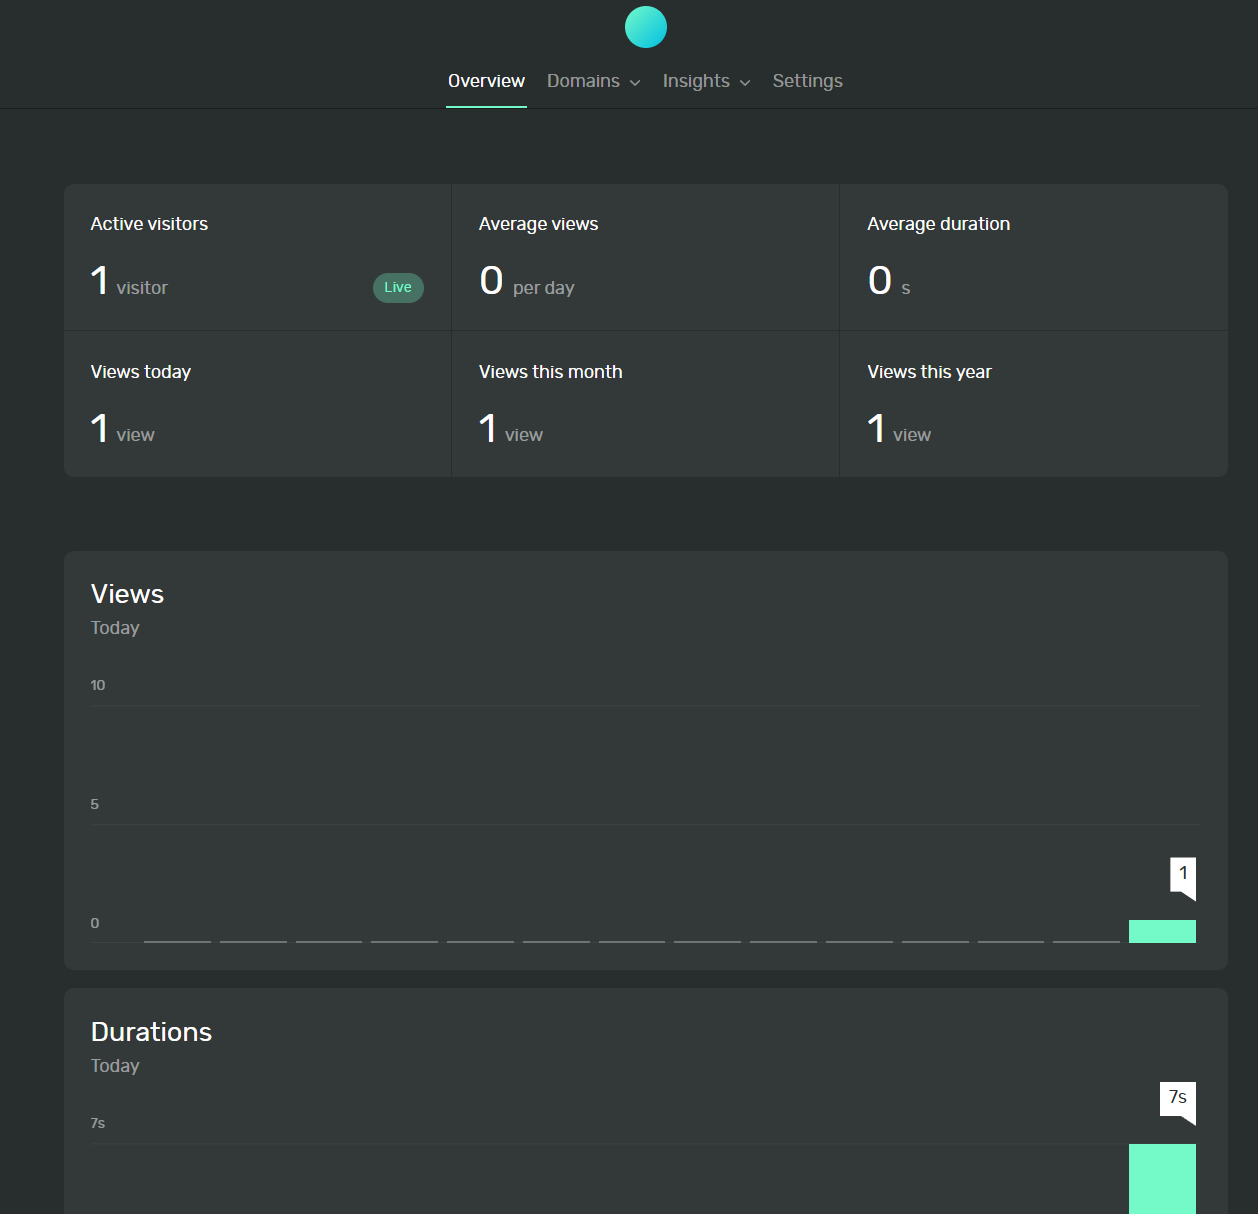Click the green bar in Views chart
The width and height of the screenshot is (1258, 1214).
pyautogui.click(x=1162, y=931)
